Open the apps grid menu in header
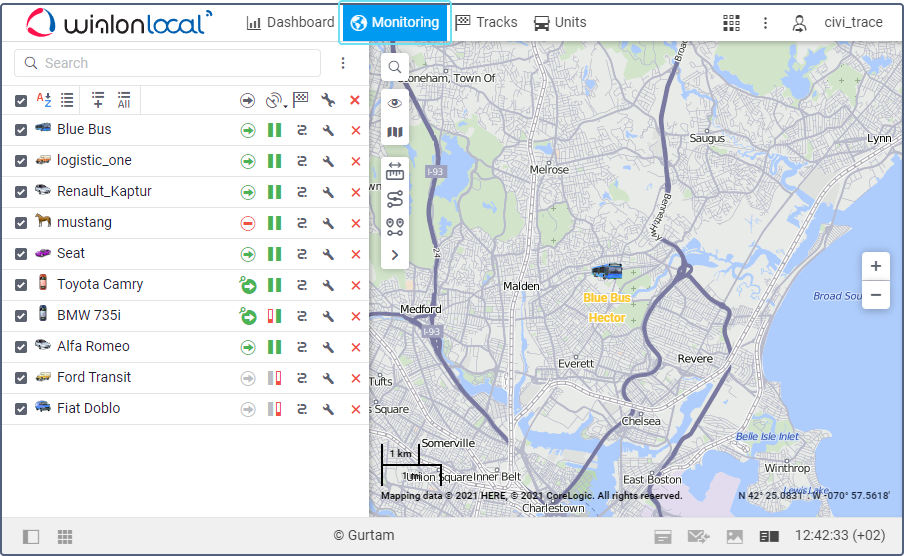Viewport: 904px width, 556px height. pyautogui.click(x=731, y=22)
